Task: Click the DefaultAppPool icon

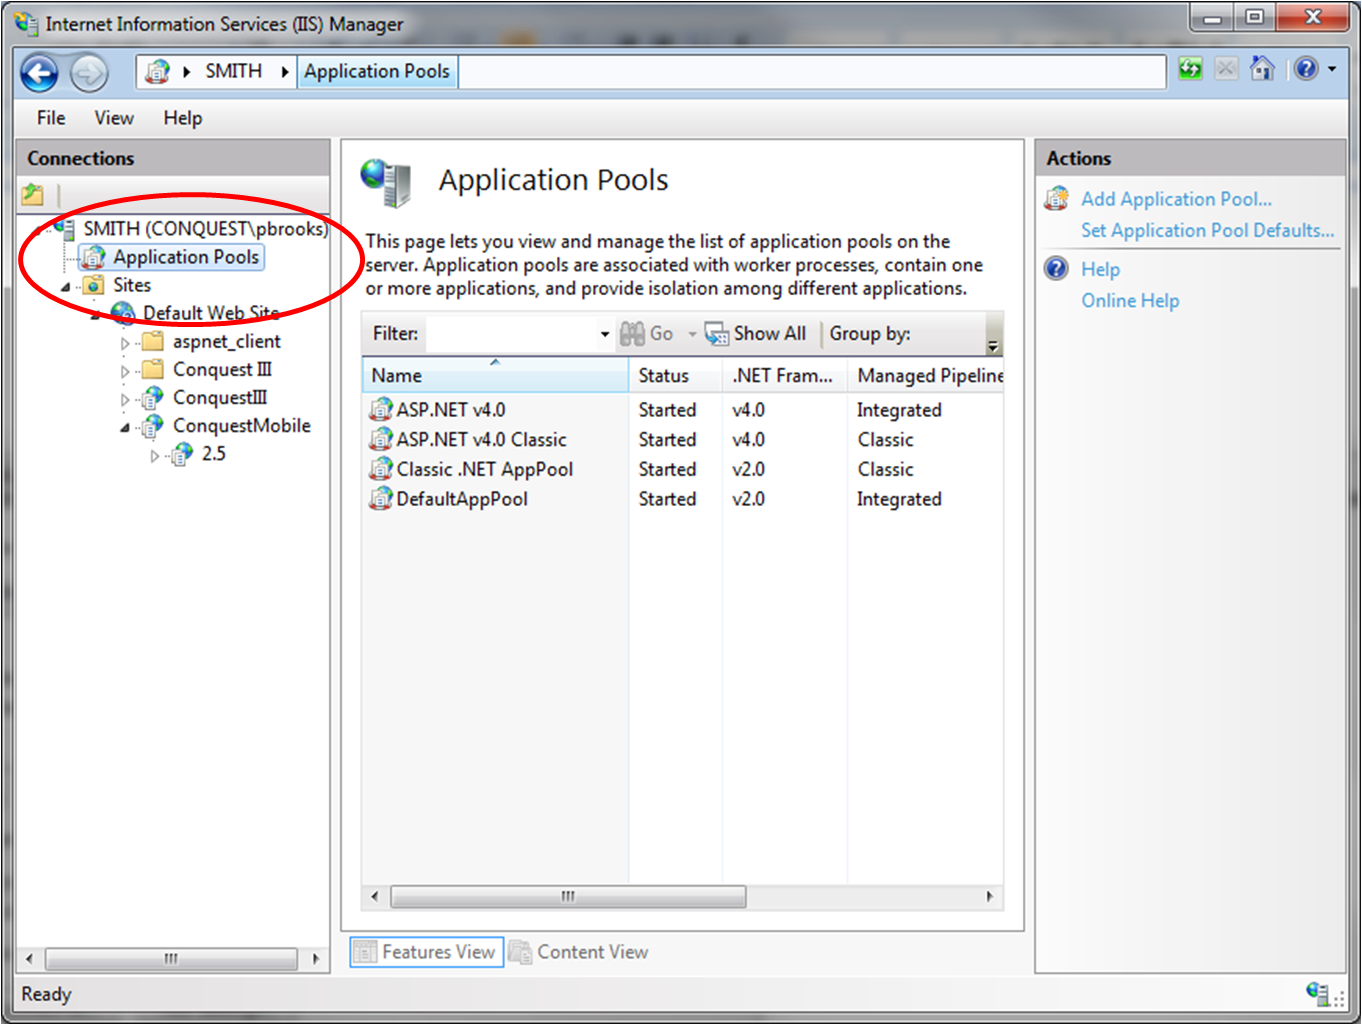Action: point(380,498)
